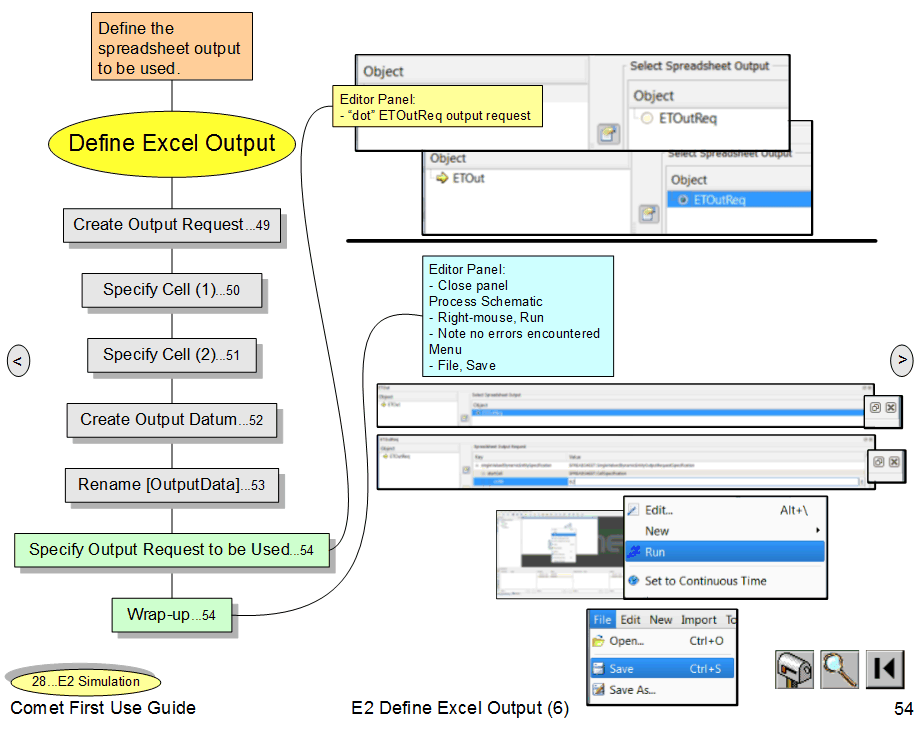Go to the previous page with the < button
924x729 pixels.
pyautogui.click(x=18, y=361)
